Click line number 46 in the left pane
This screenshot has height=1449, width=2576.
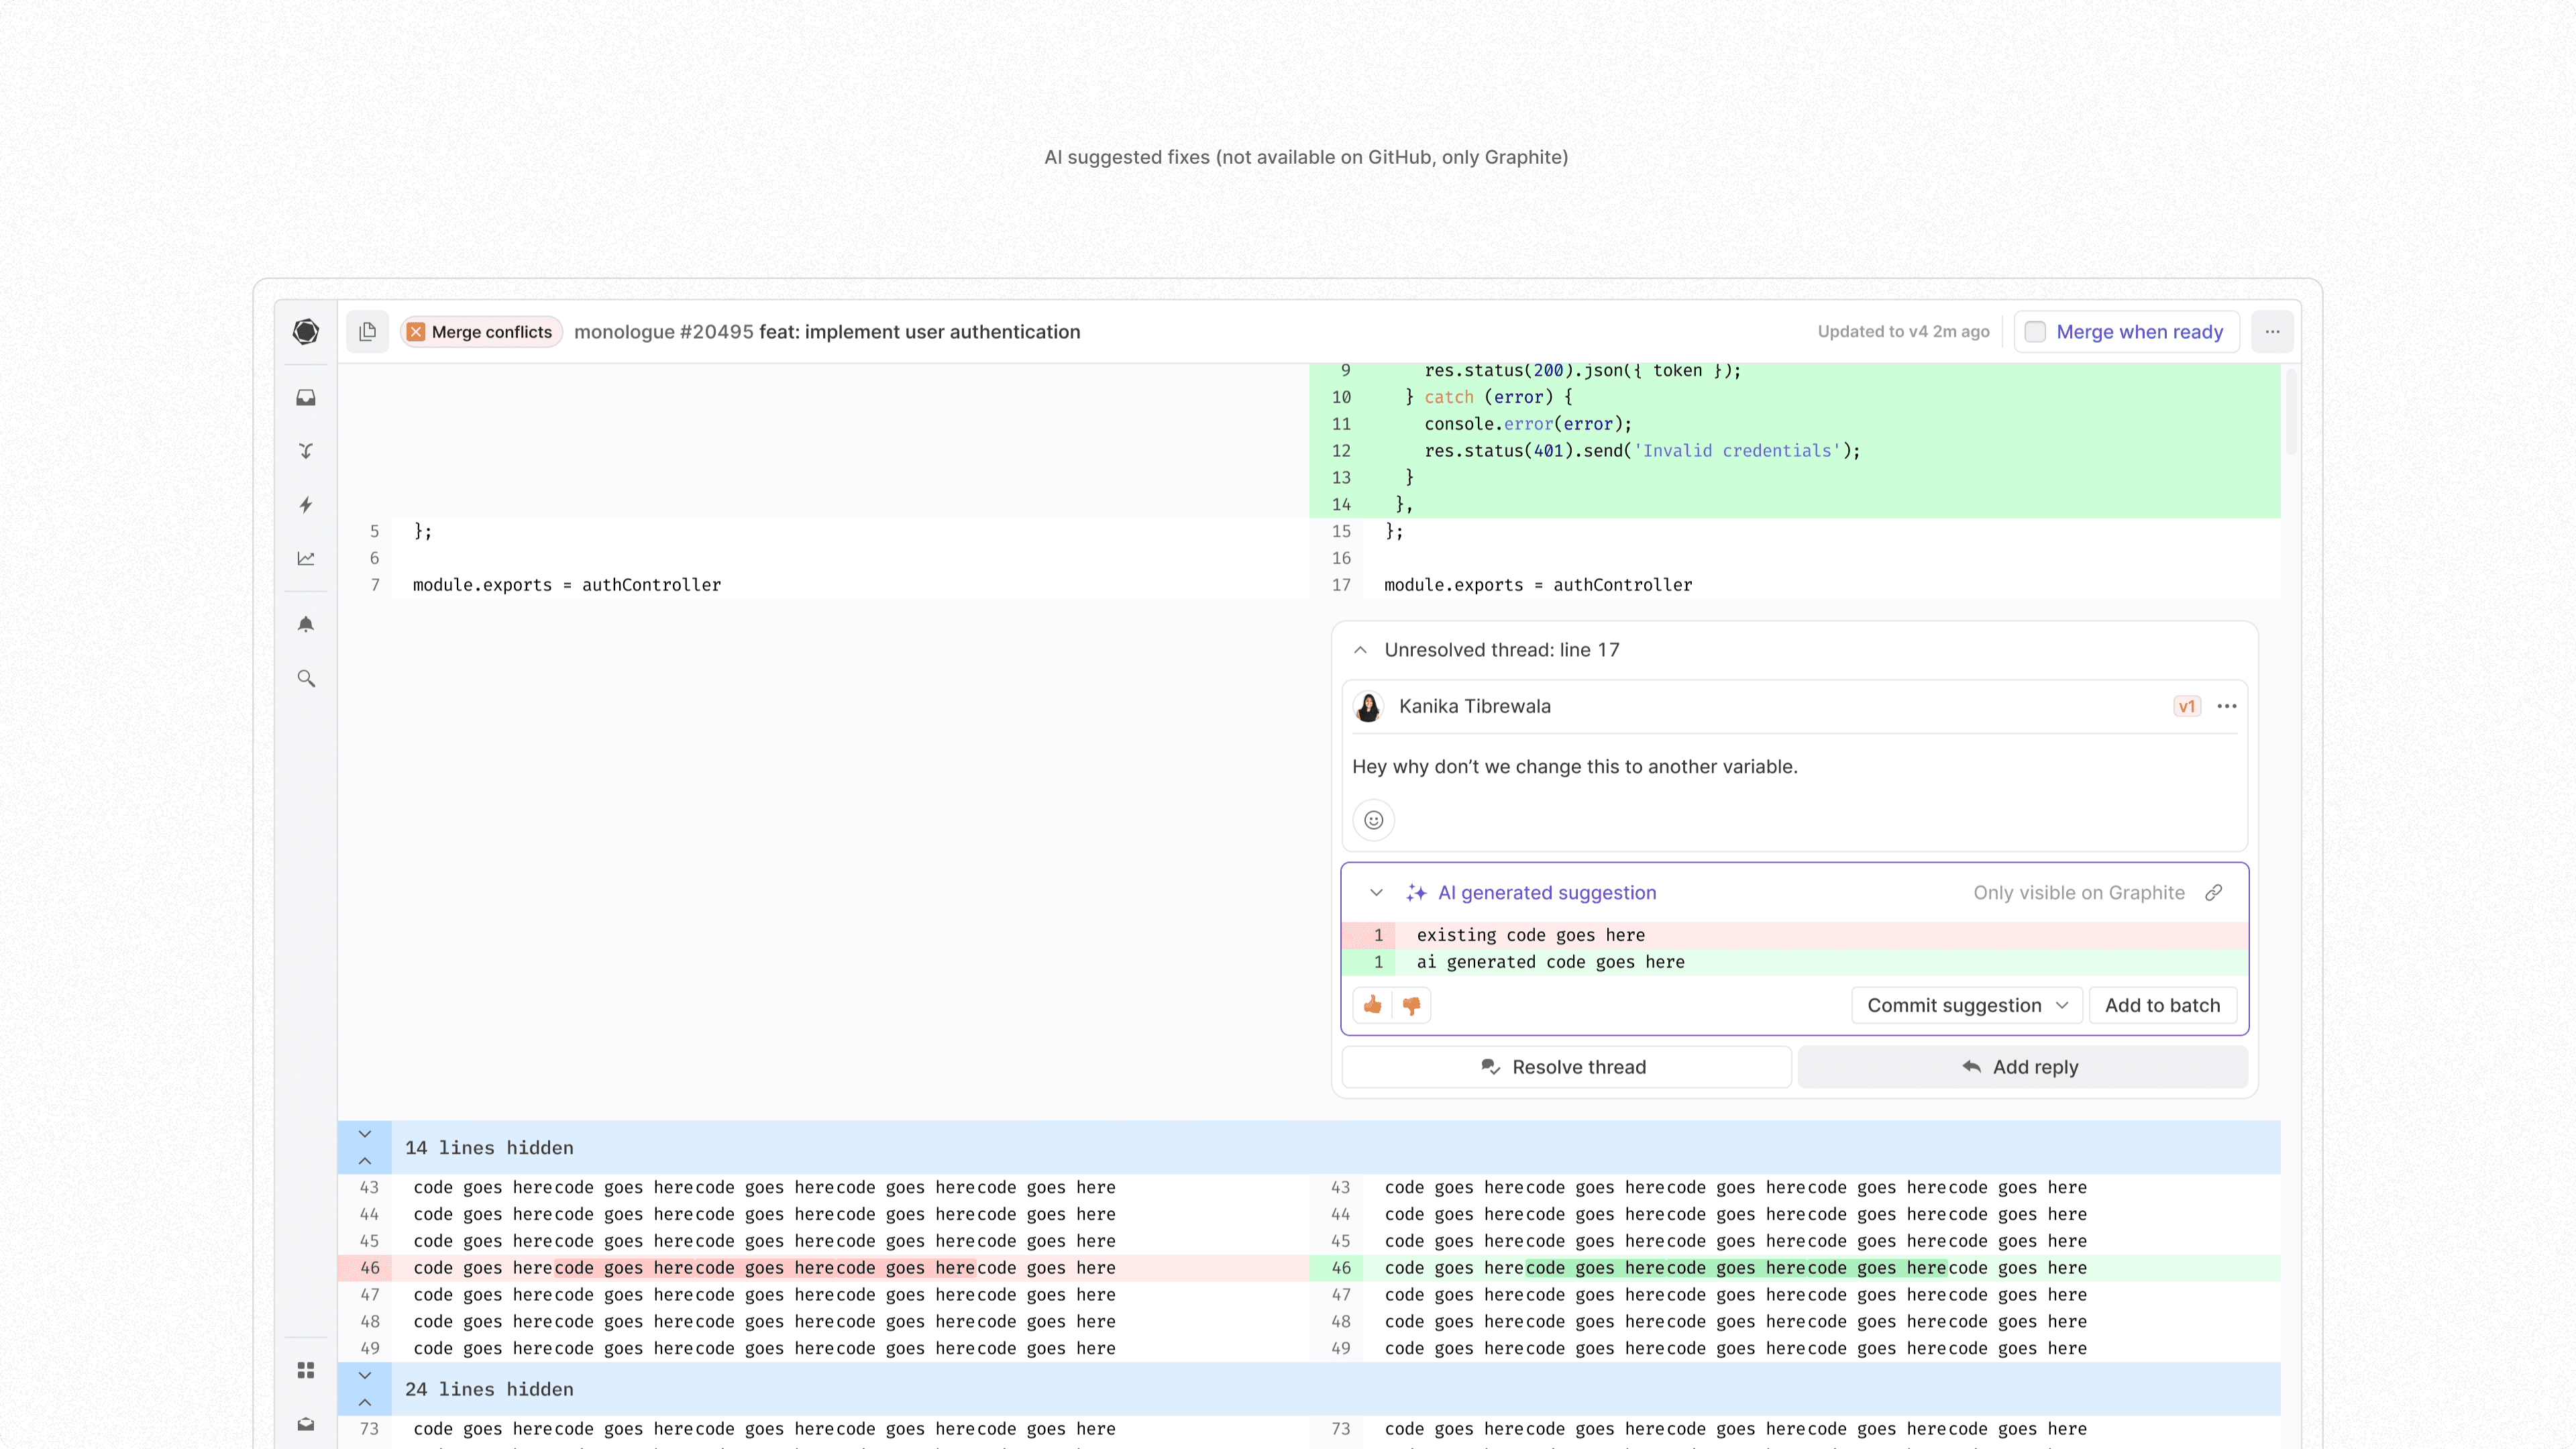tap(370, 1268)
